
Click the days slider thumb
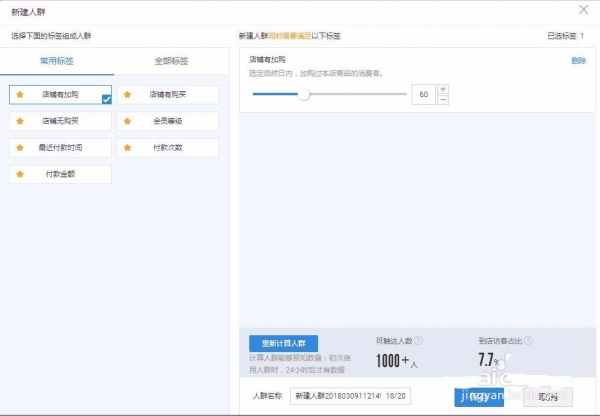(x=304, y=94)
